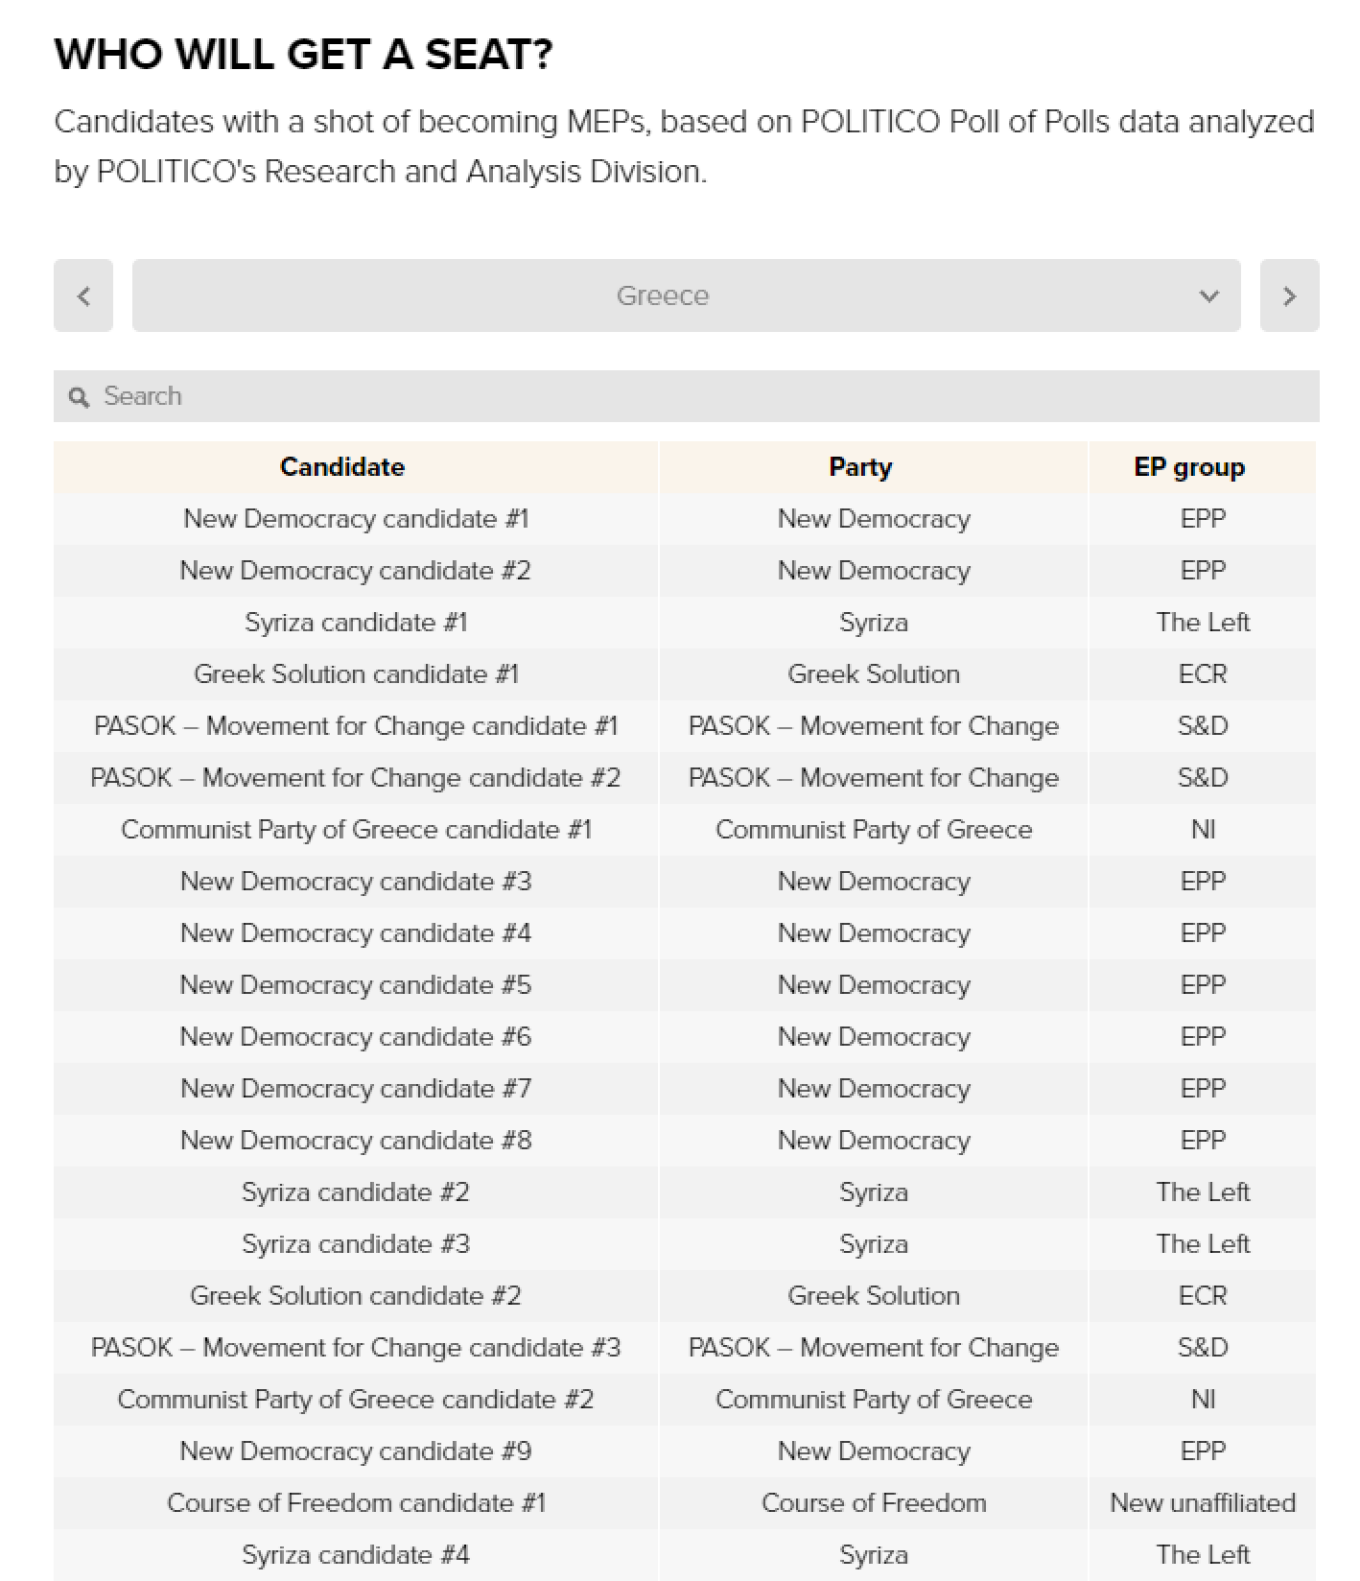Expand the dropdown chevron beside Greece
This screenshot has width=1360, height=1581.
[1209, 296]
